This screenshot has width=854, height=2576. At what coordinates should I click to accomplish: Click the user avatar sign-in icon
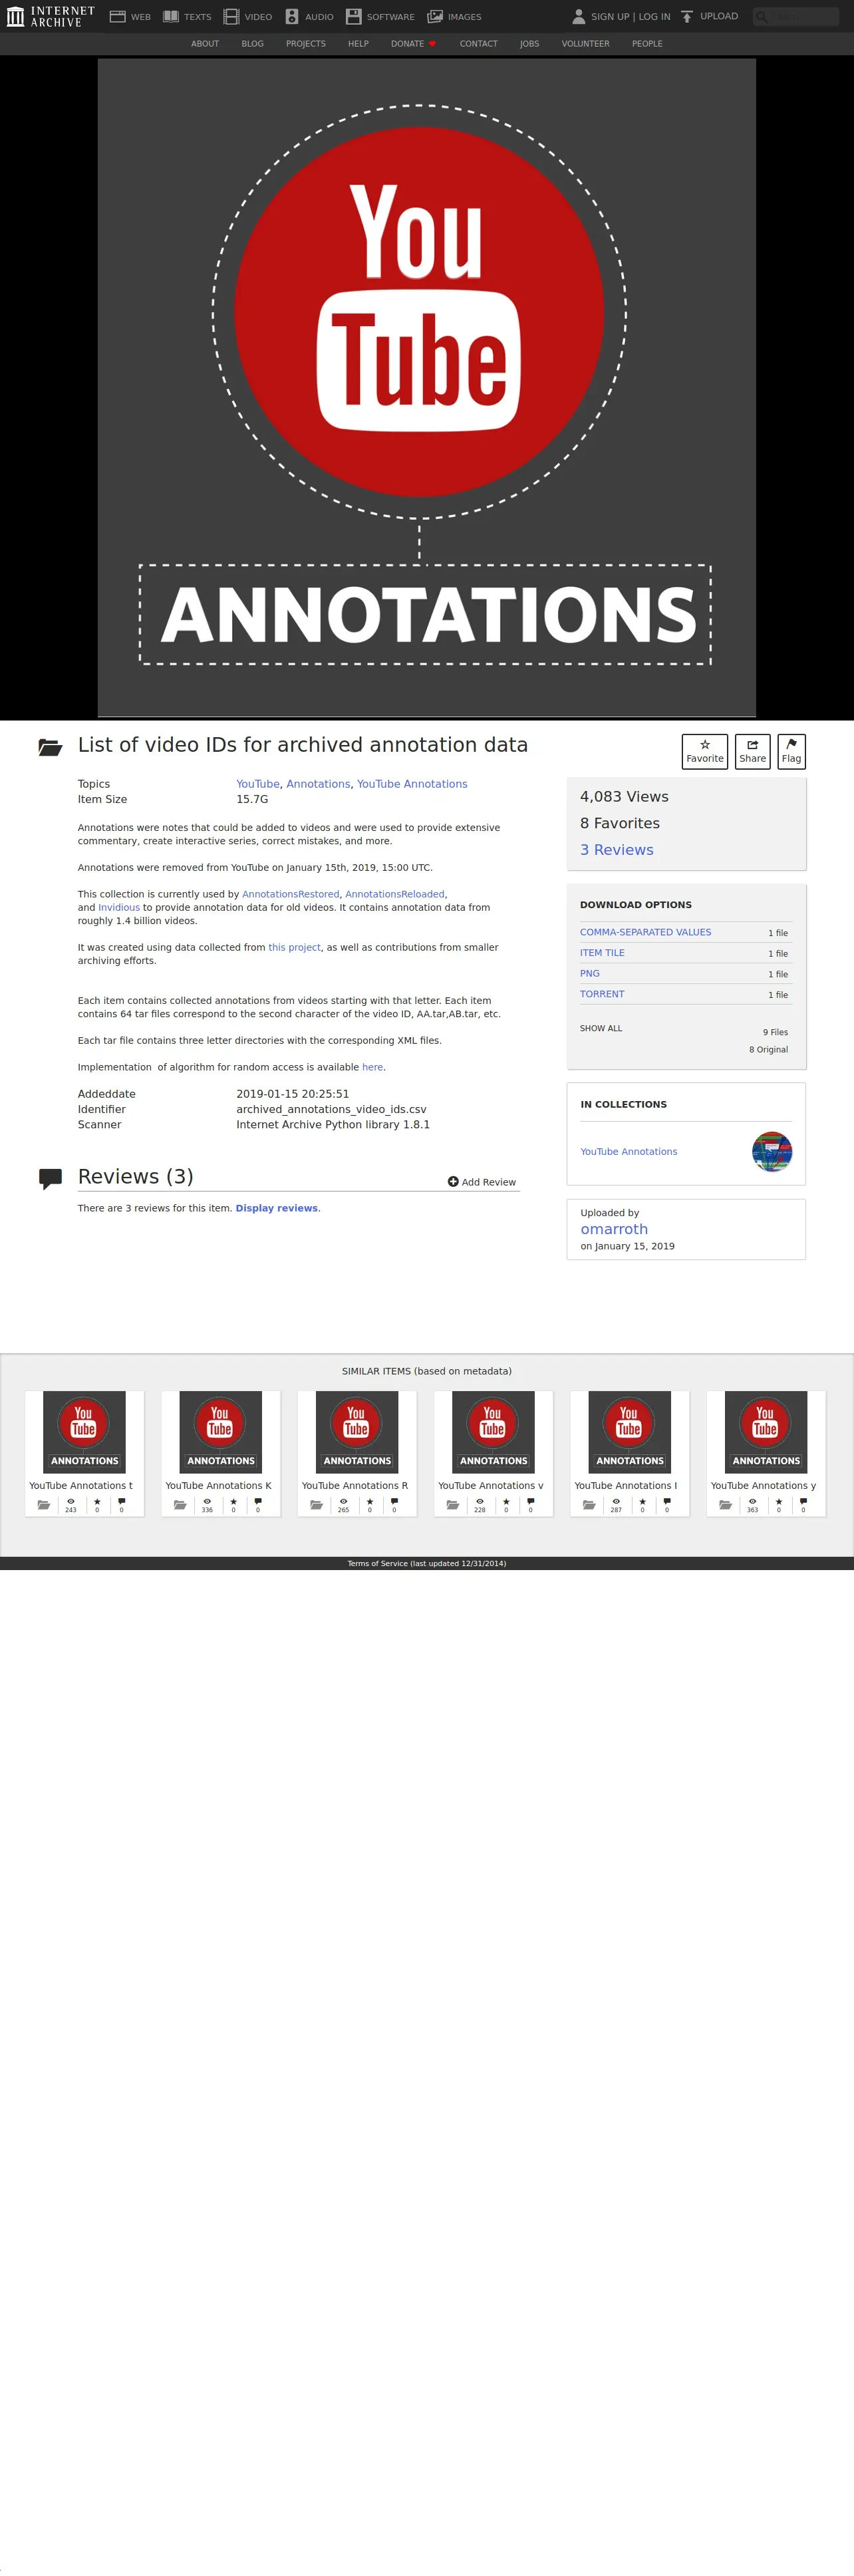[578, 16]
